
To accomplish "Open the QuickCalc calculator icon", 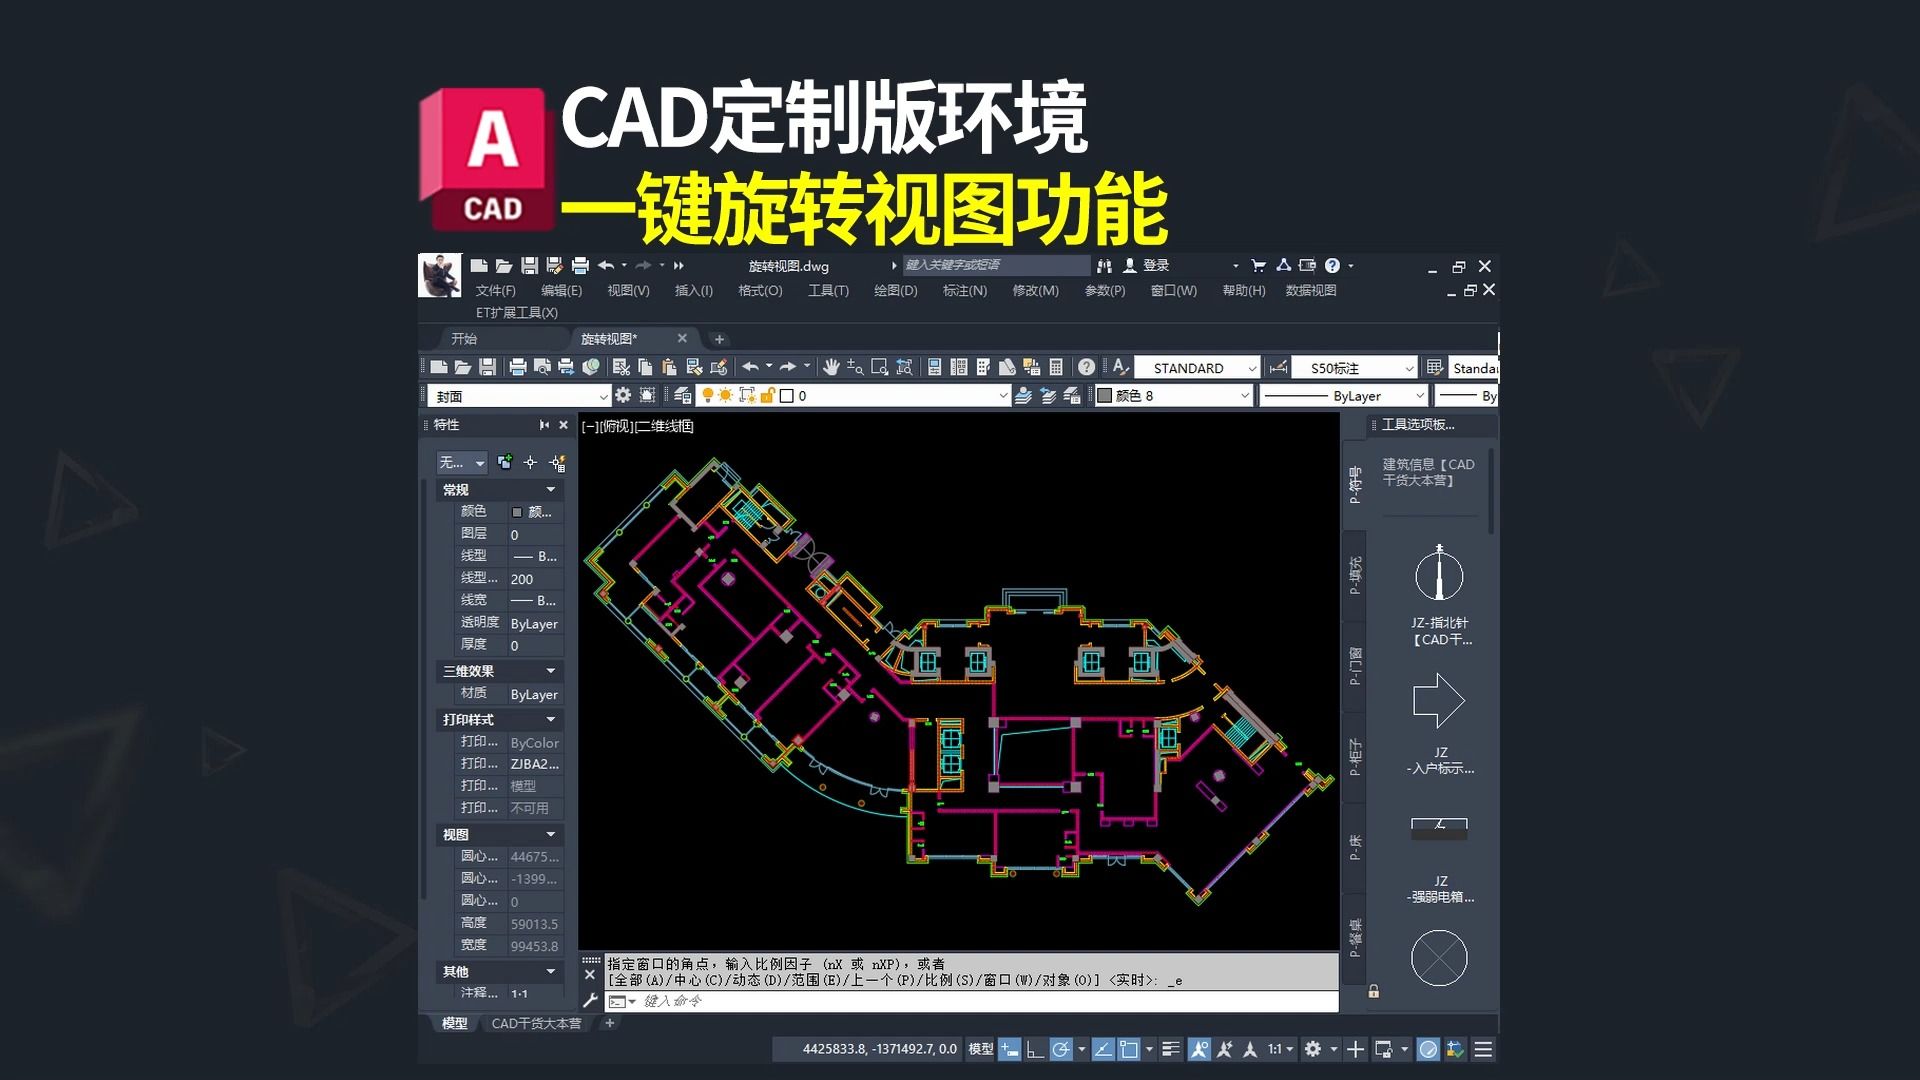I will (1056, 367).
